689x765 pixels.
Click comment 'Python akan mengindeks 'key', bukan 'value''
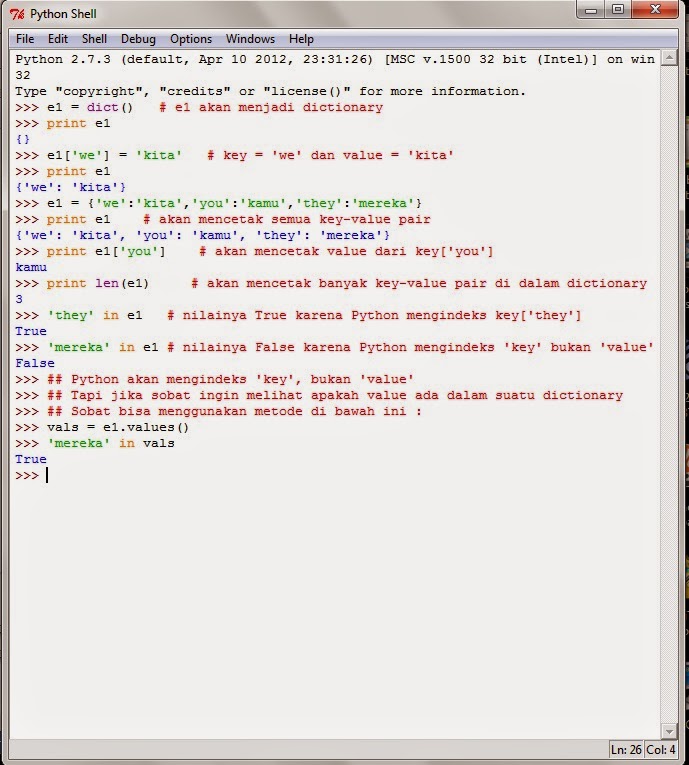click(x=230, y=380)
